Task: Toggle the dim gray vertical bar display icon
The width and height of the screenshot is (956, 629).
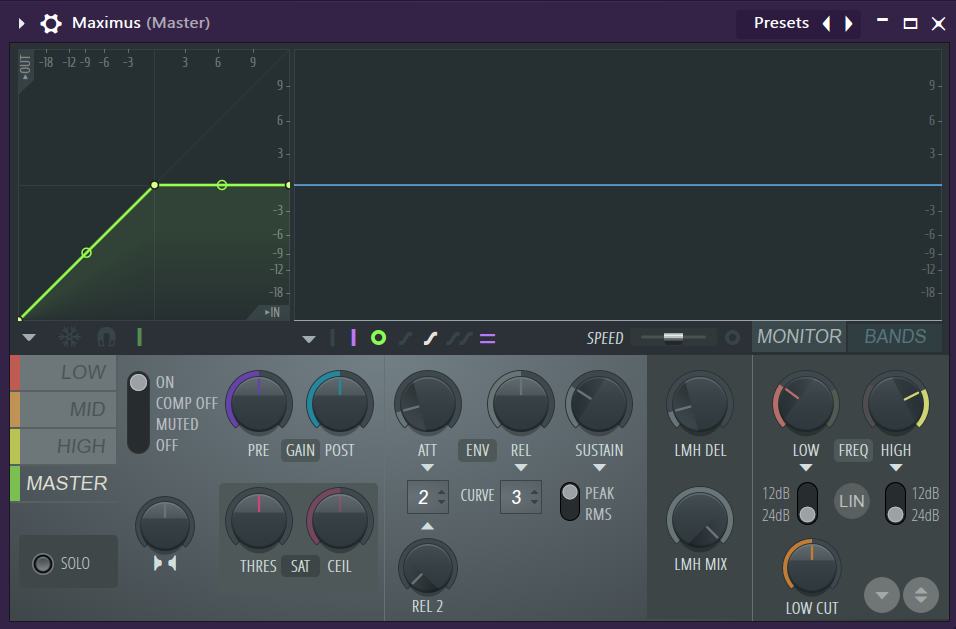Action: point(332,338)
